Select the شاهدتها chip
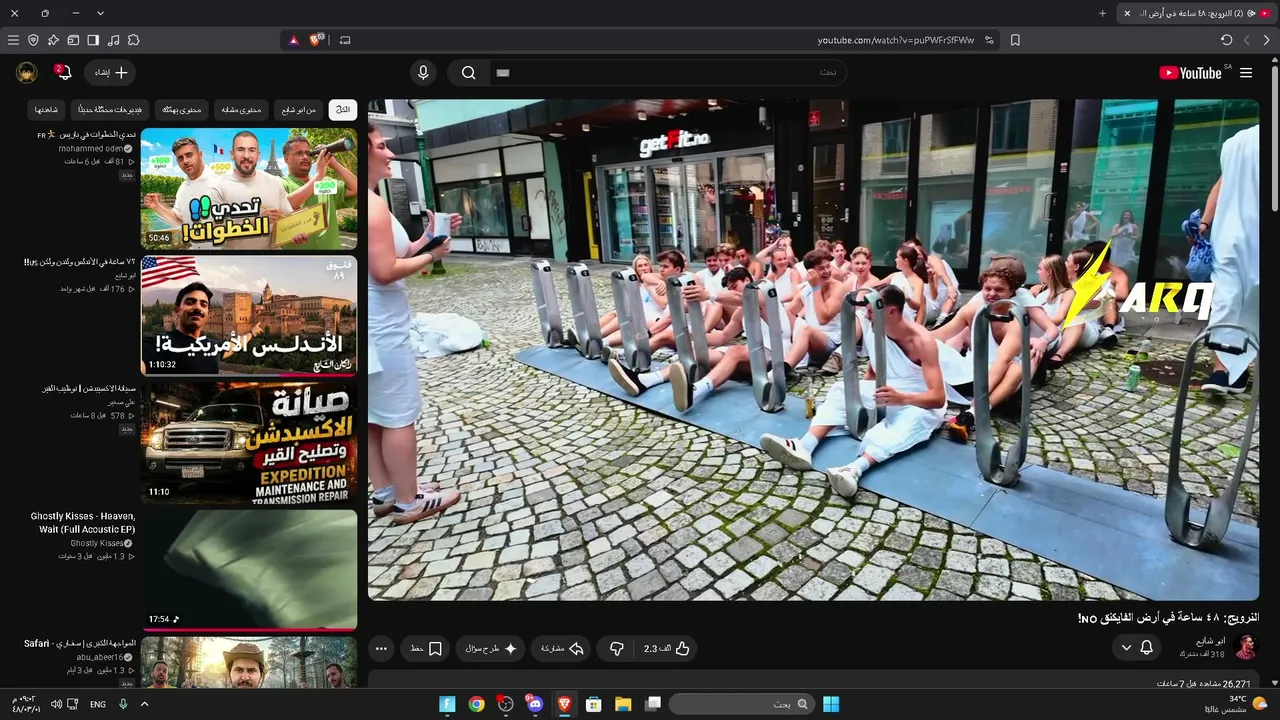1280x720 pixels. pos(47,109)
